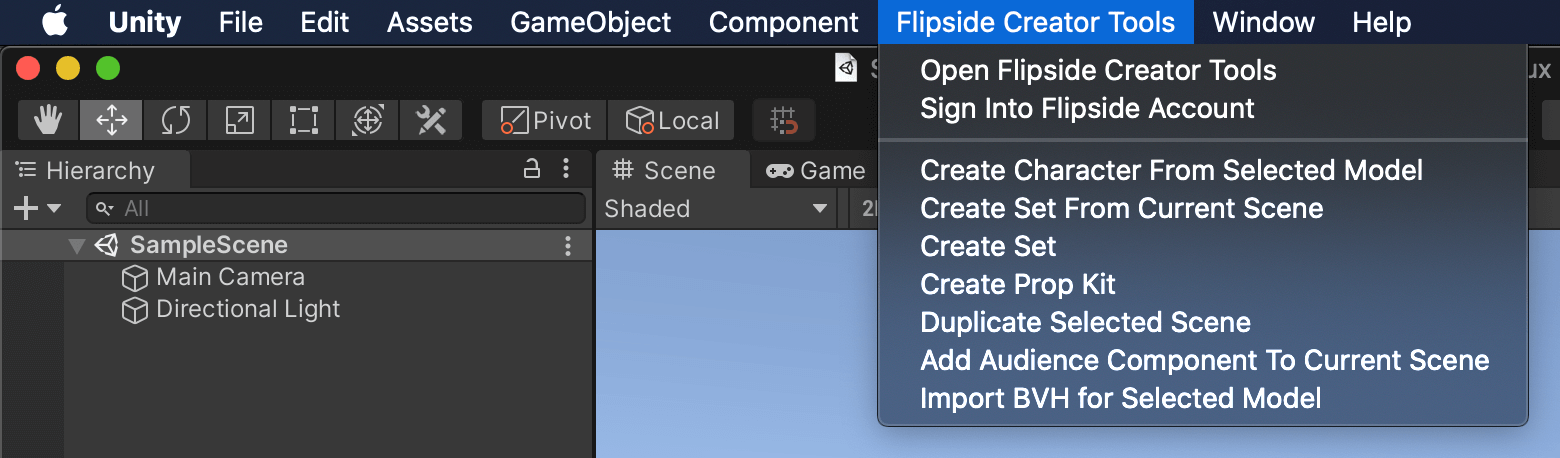The height and width of the screenshot is (458, 1560).
Task: Open the Shaded draw mode dropdown
Action: click(x=717, y=208)
